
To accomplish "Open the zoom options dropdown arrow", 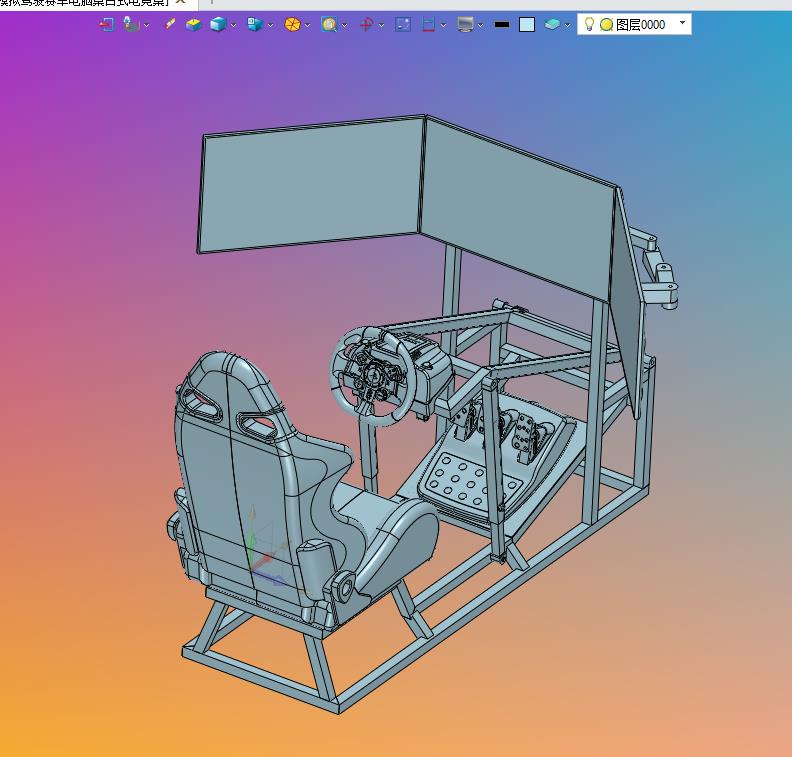I will point(344,25).
